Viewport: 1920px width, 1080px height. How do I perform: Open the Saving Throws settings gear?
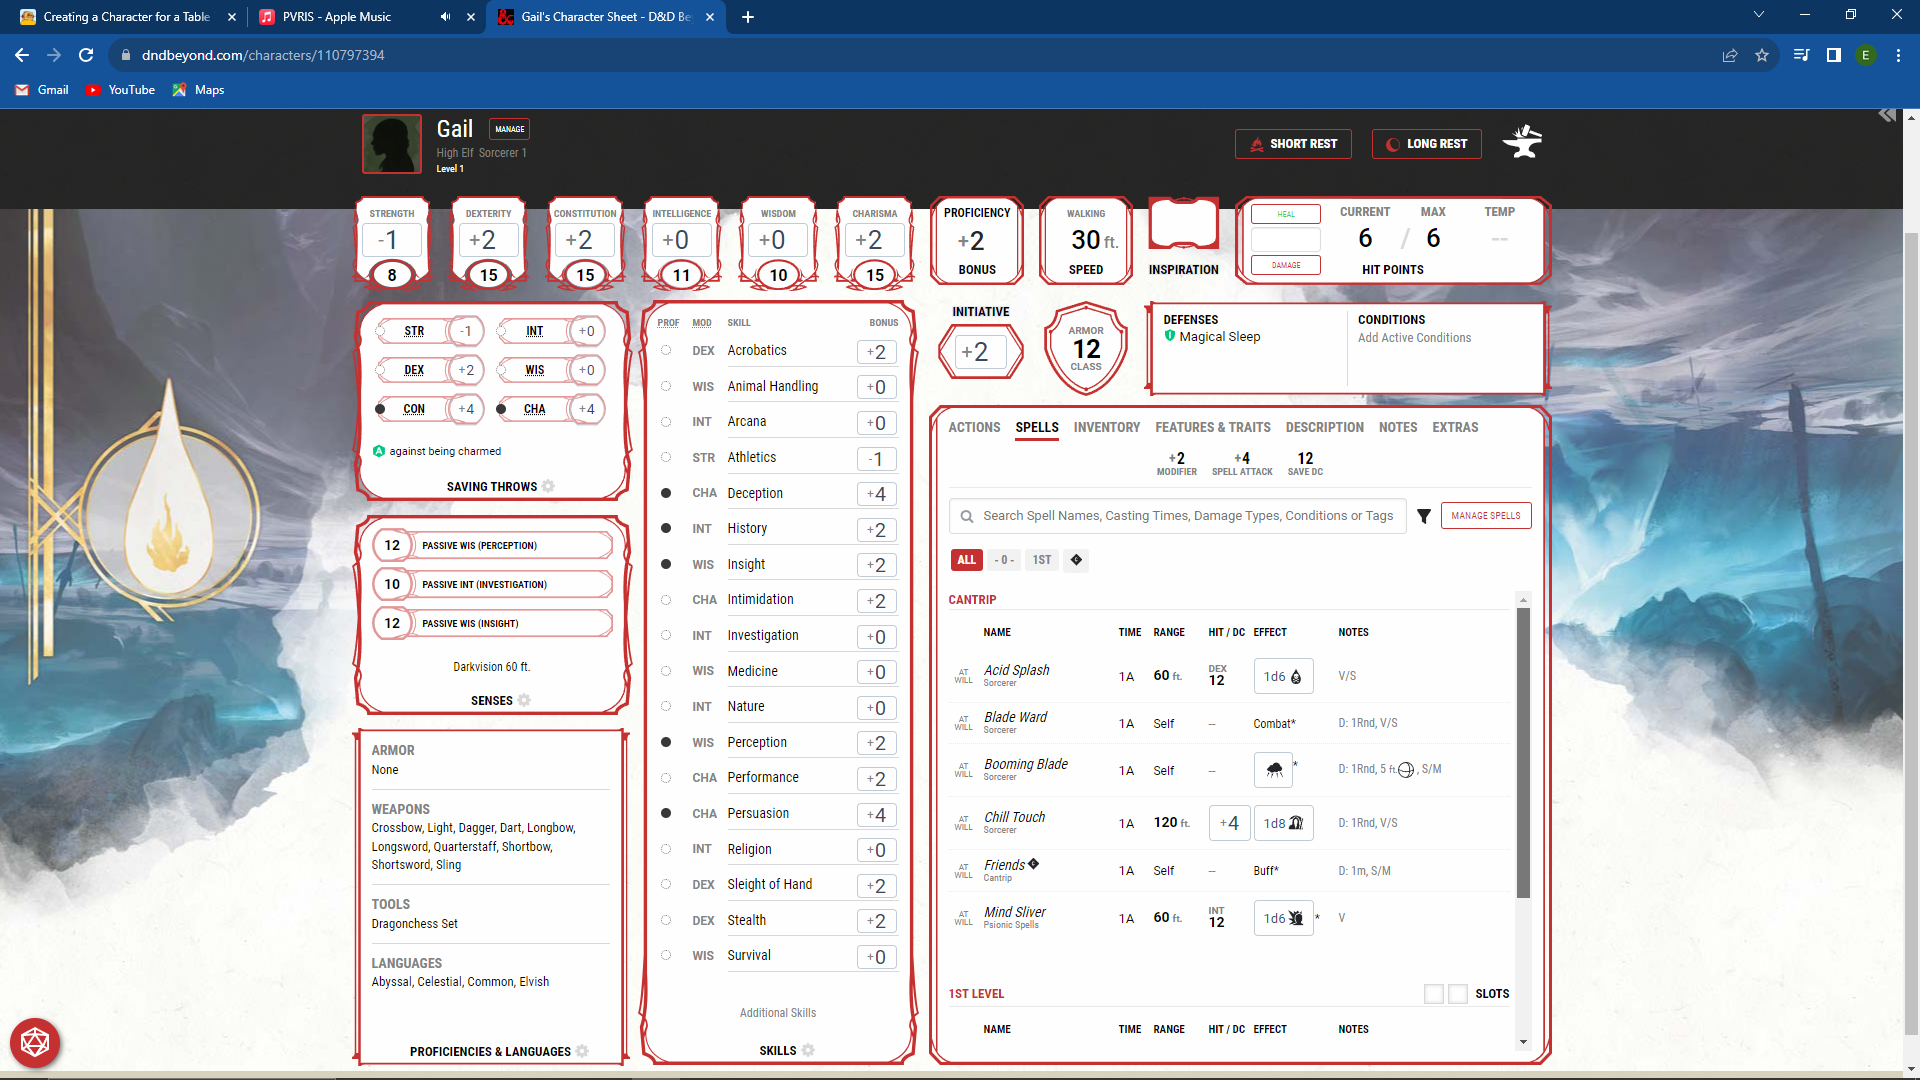(549, 486)
